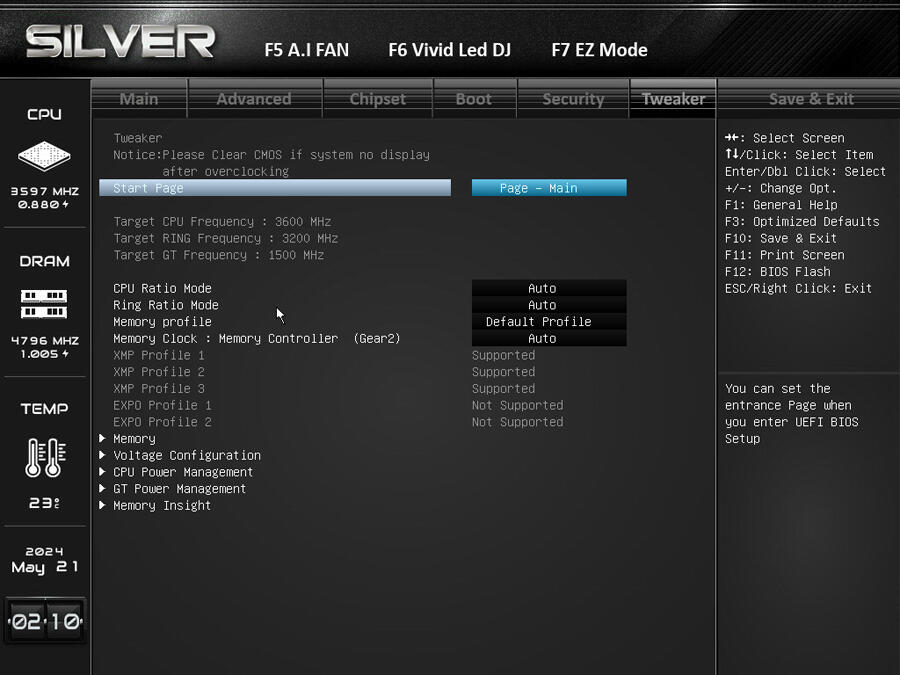Click the DRAM memory sticks icon
The height and width of the screenshot is (675, 900).
[x=44, y=304]
